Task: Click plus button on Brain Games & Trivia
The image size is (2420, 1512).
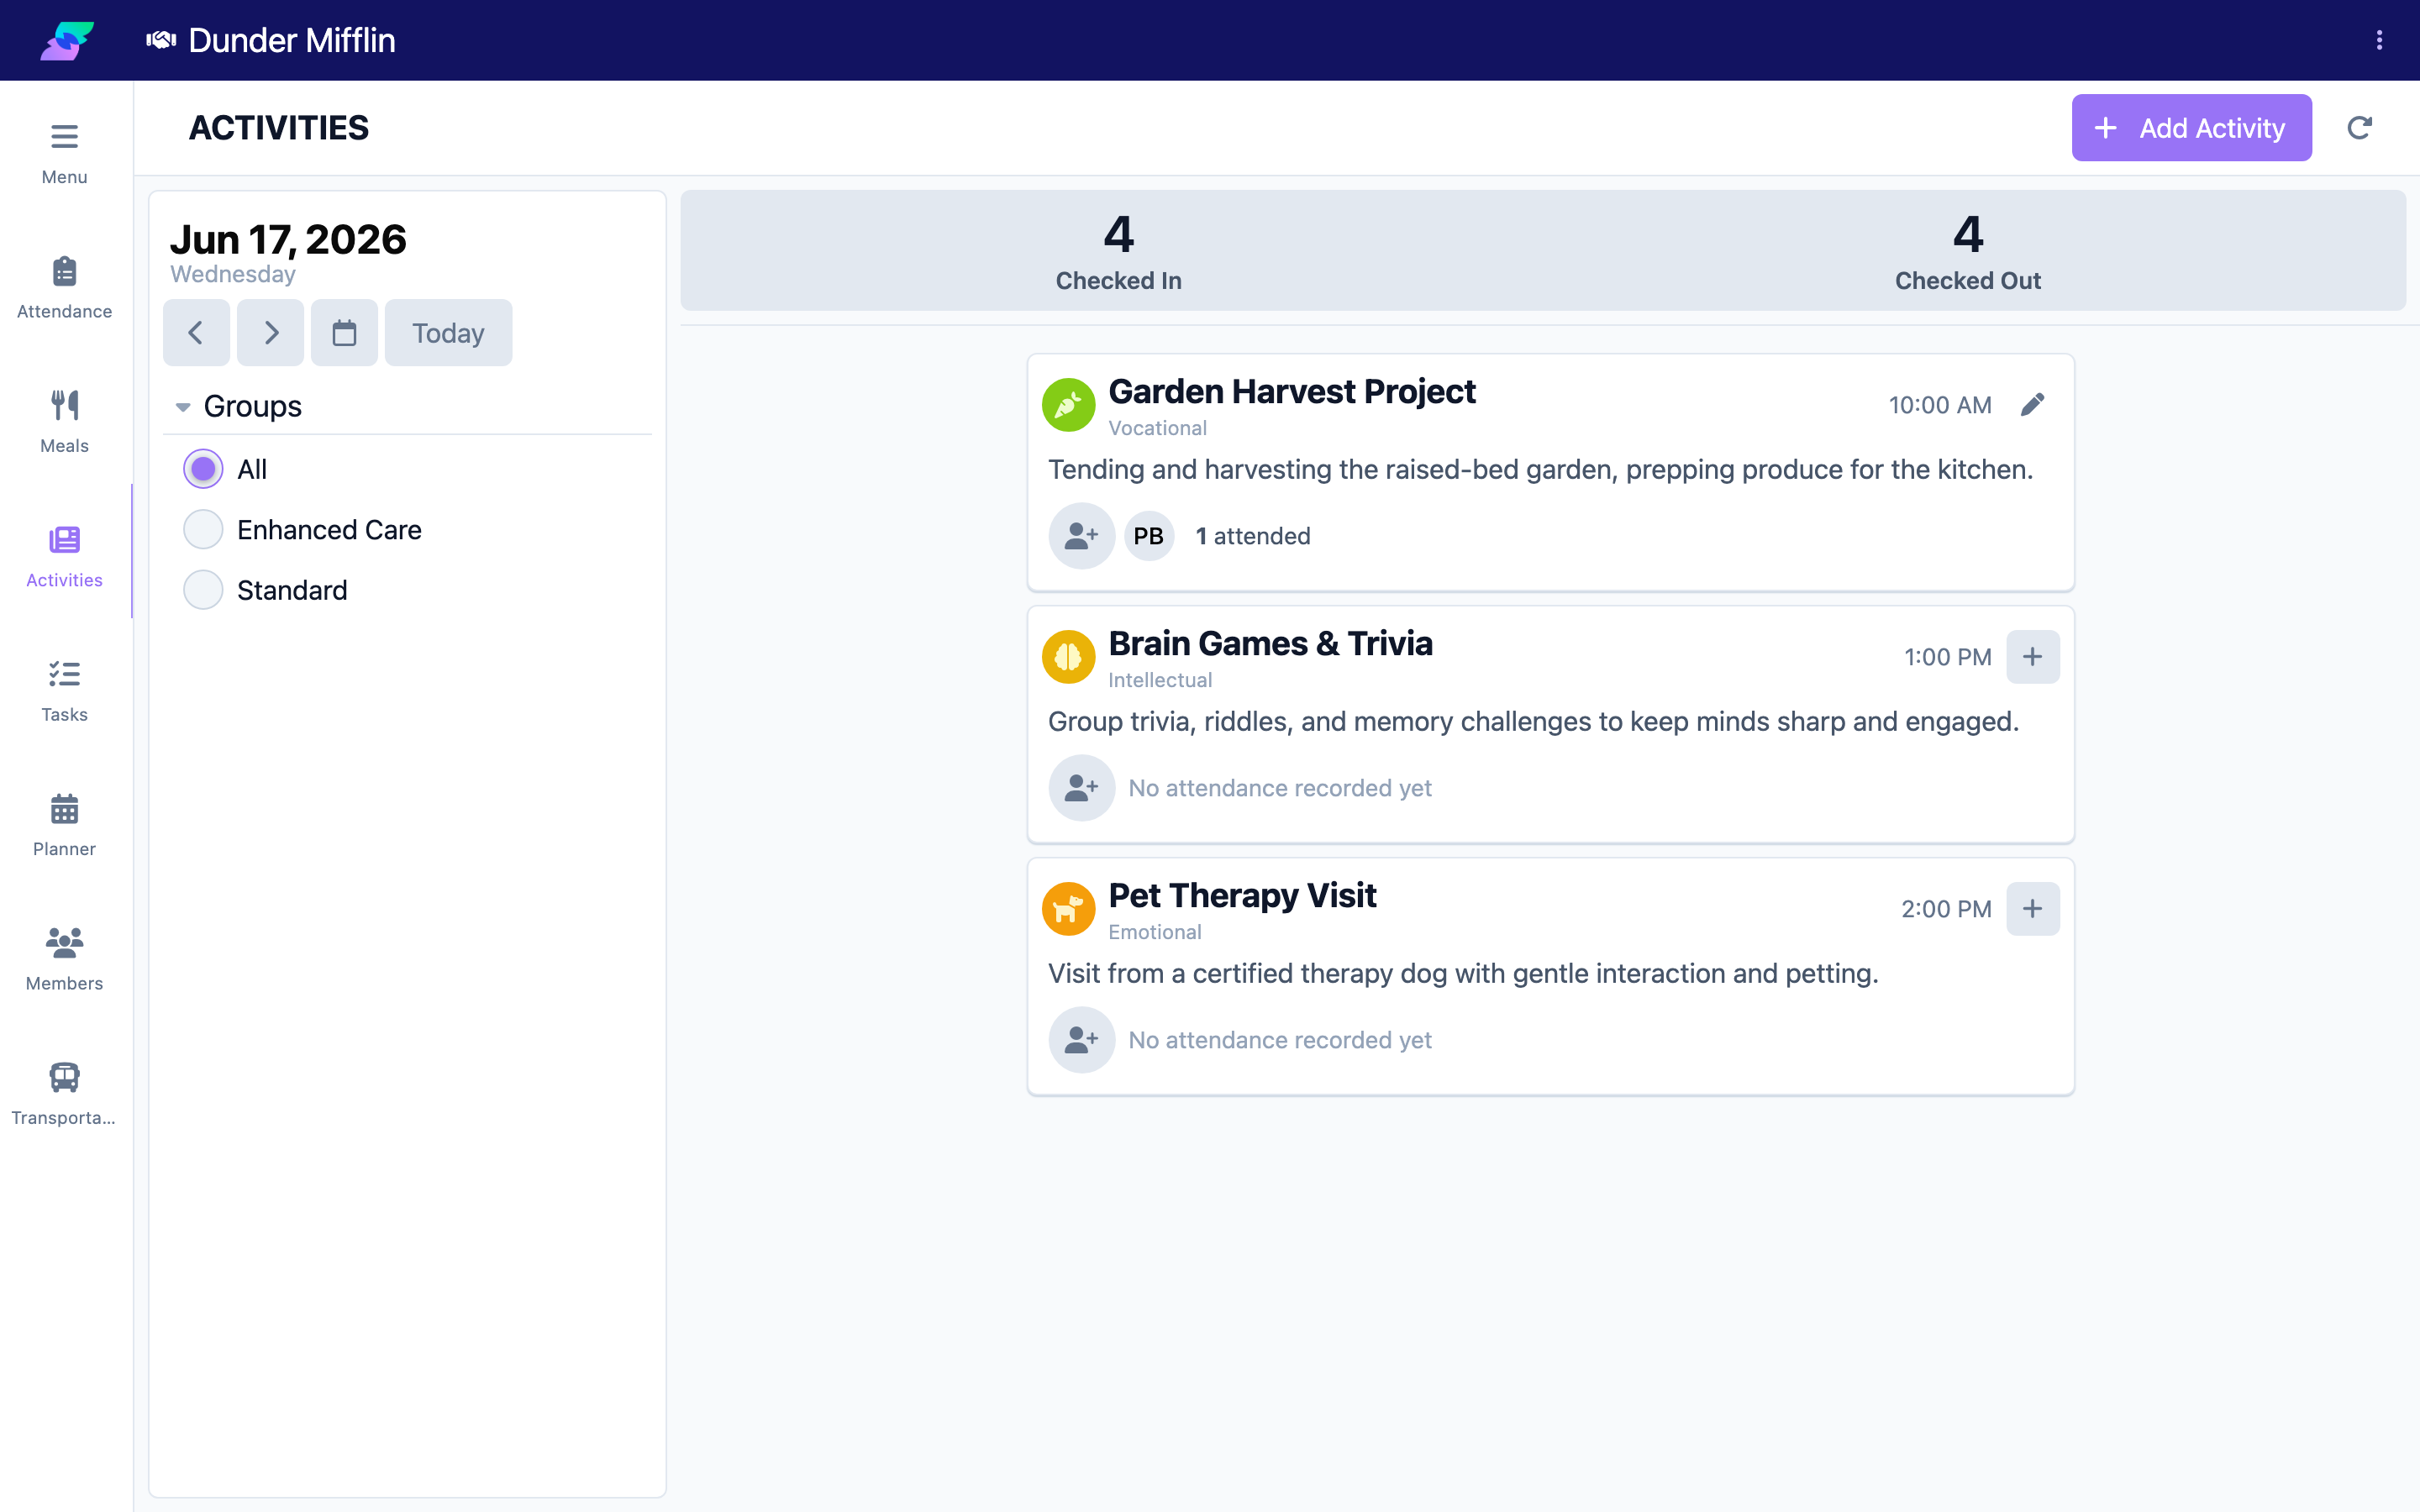Action: click(2032, 657)
